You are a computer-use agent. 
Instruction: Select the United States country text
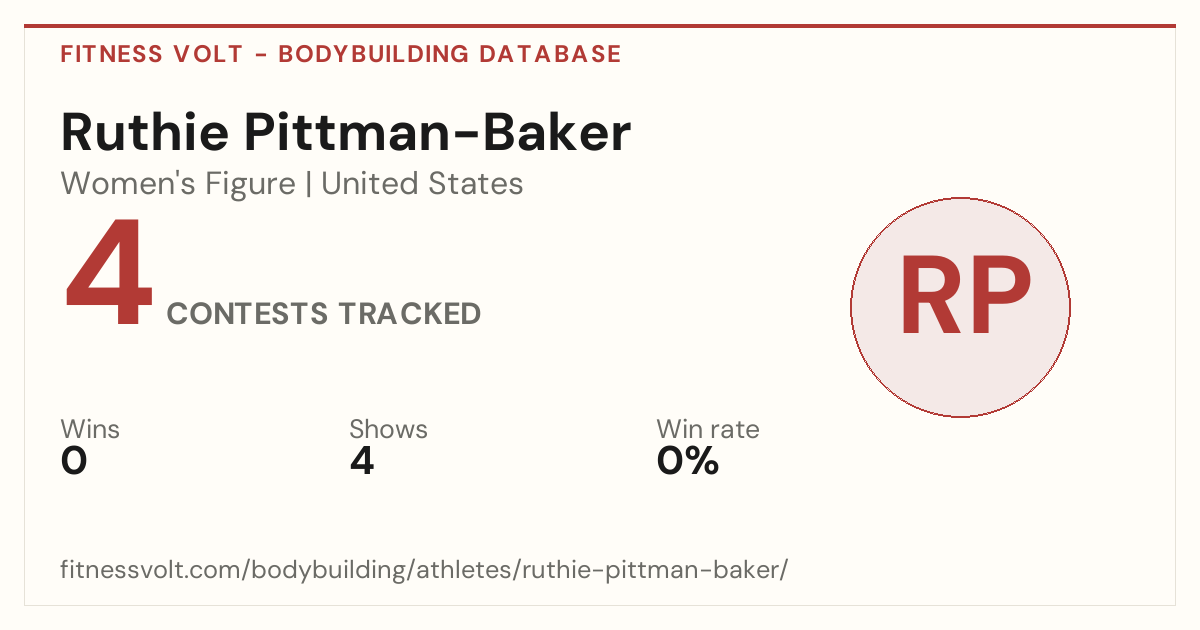pos(422,184)
